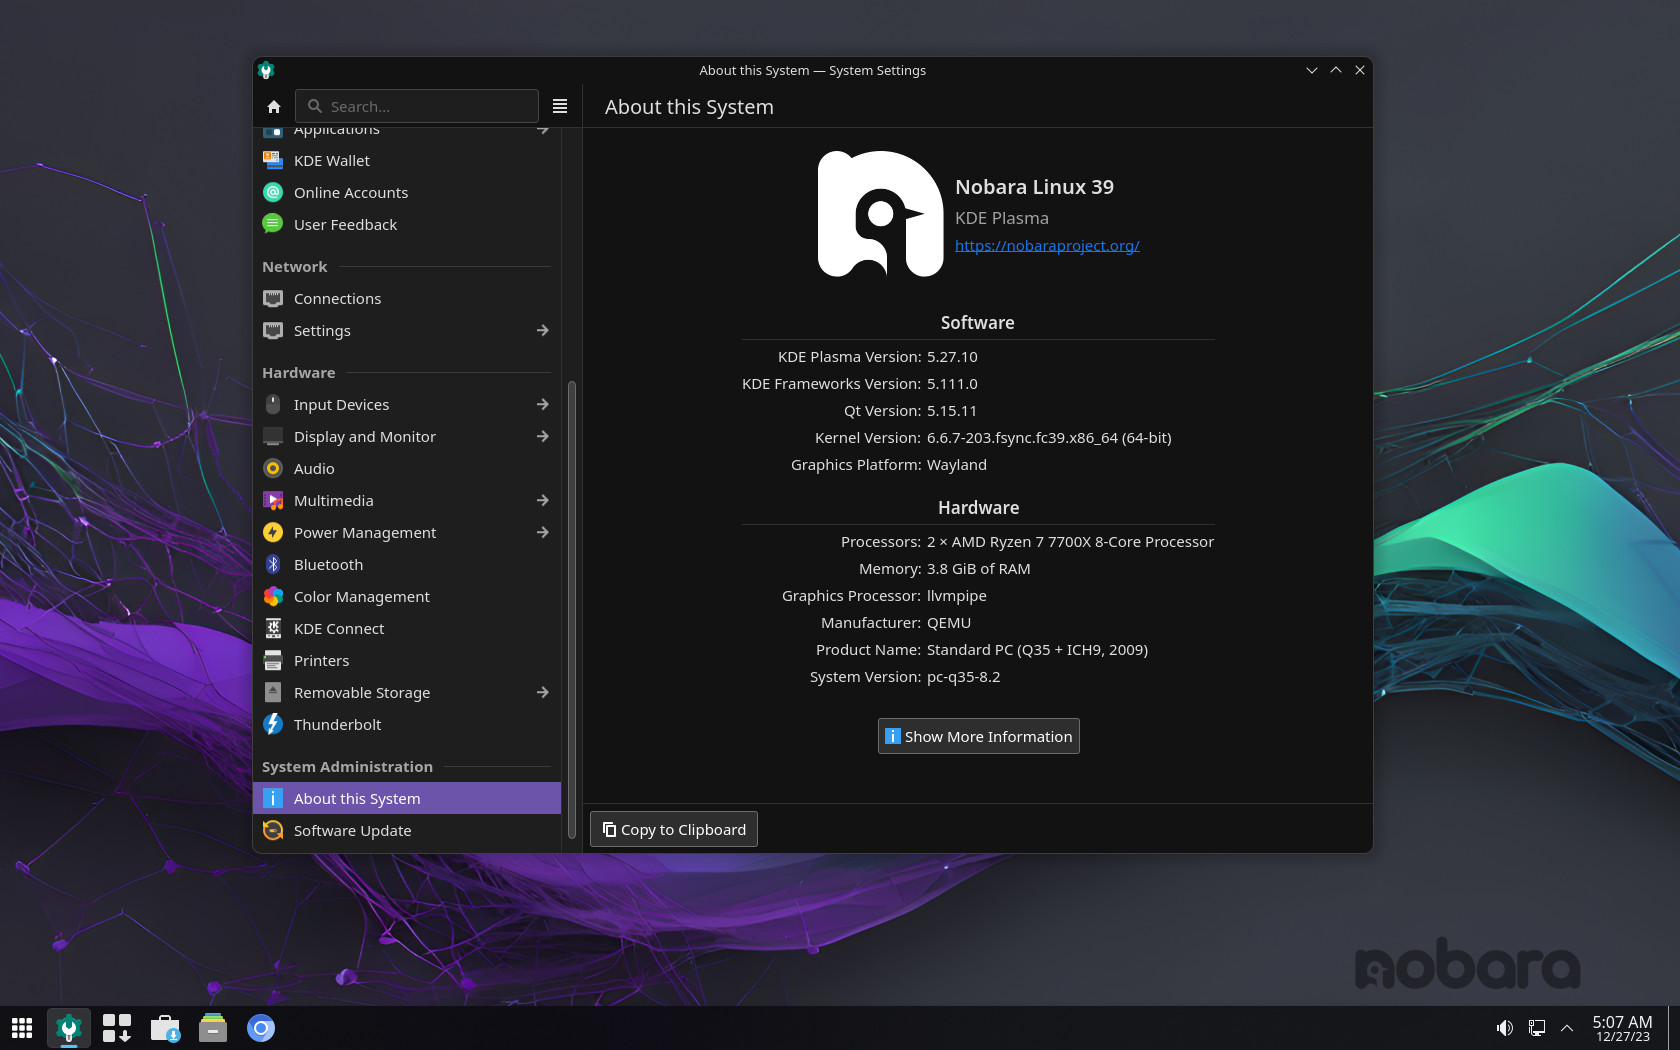This screenshot has height=1050, width=1680.
Task: Open the Audio settings page
Action: coord(407,468)
